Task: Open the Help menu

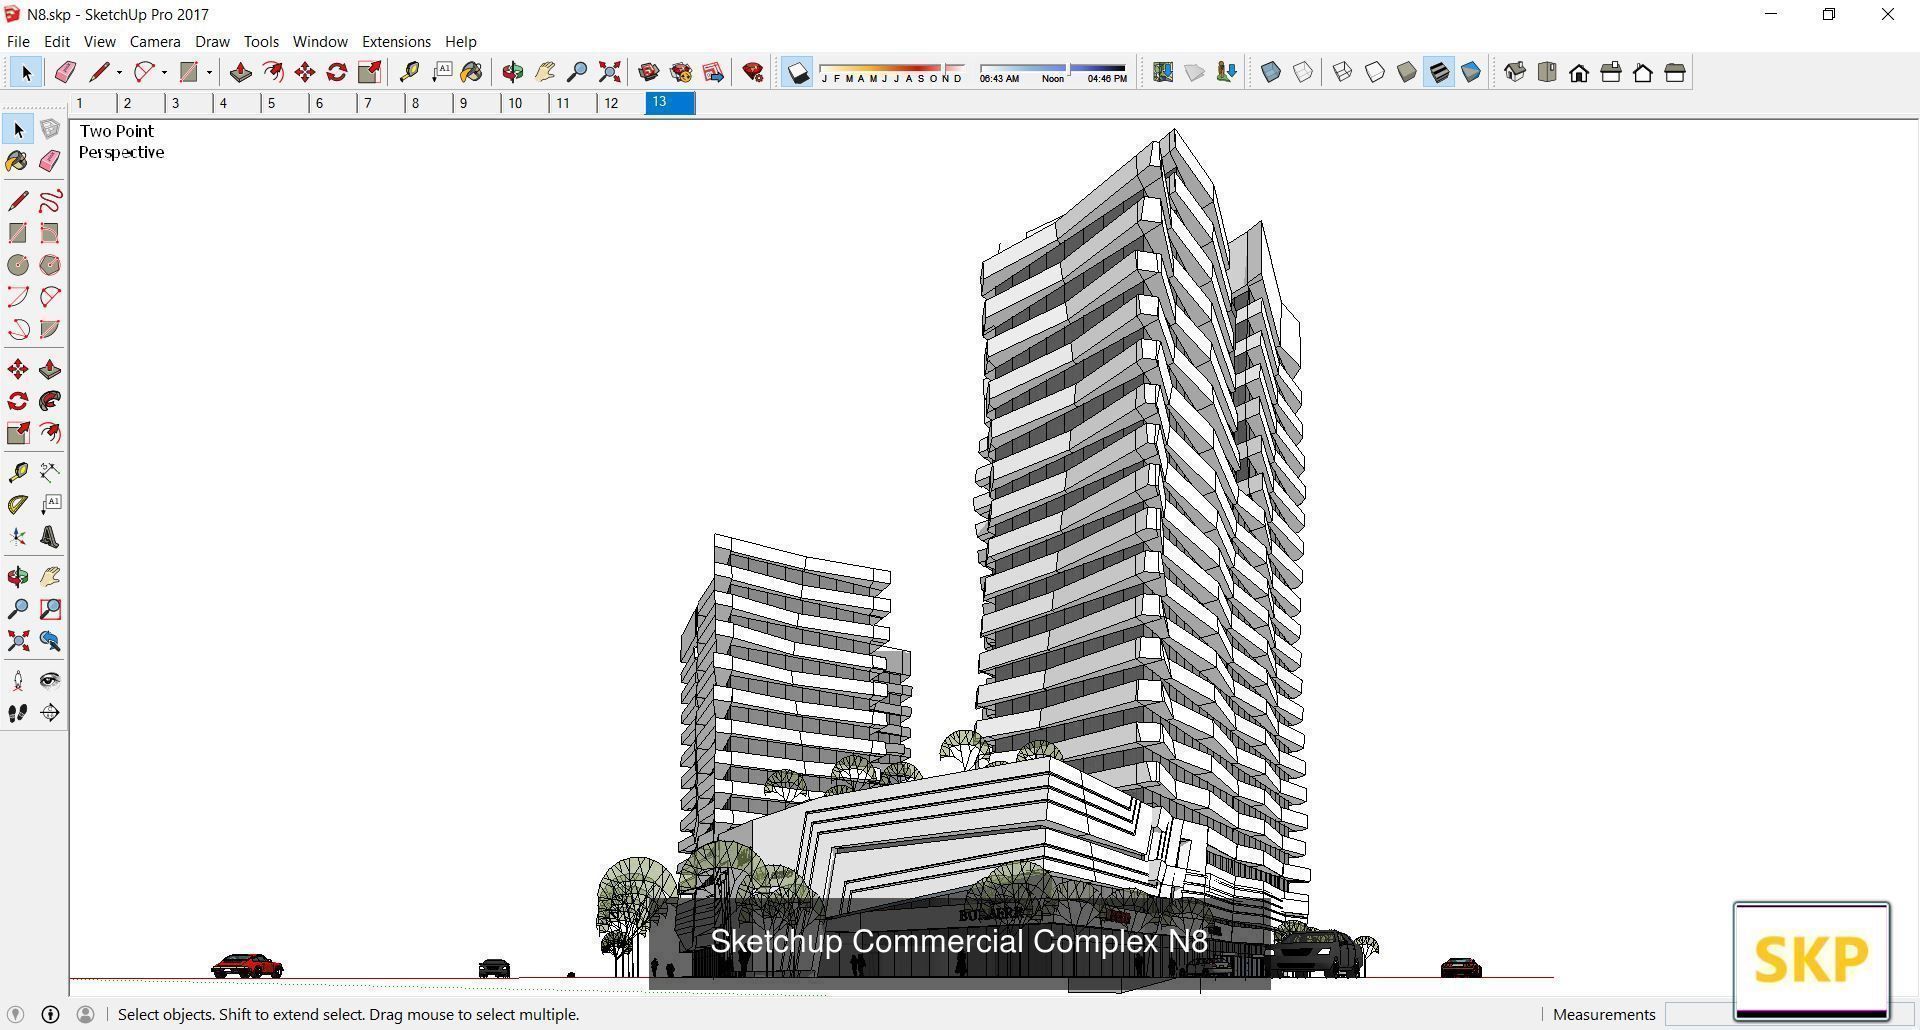Action: click(x=461, y=42)
